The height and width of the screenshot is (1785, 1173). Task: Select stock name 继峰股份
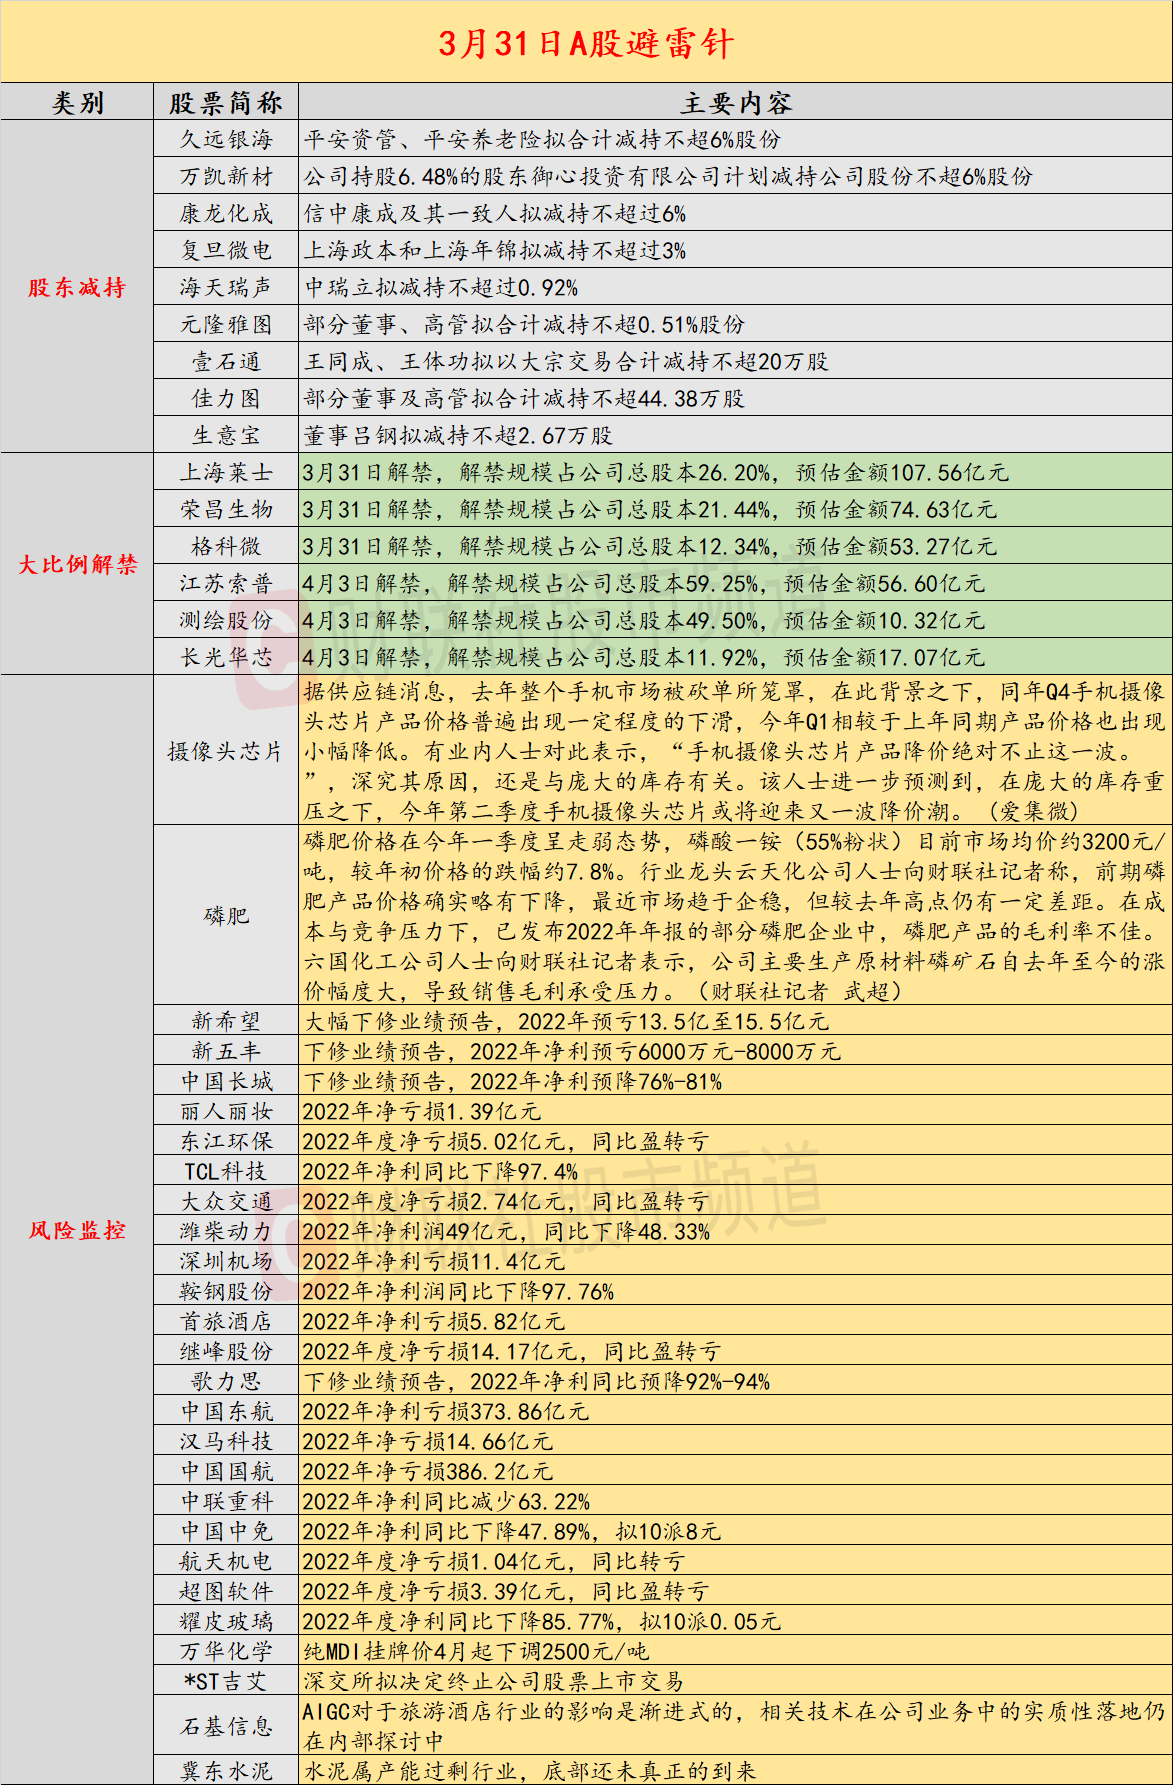226,1352
